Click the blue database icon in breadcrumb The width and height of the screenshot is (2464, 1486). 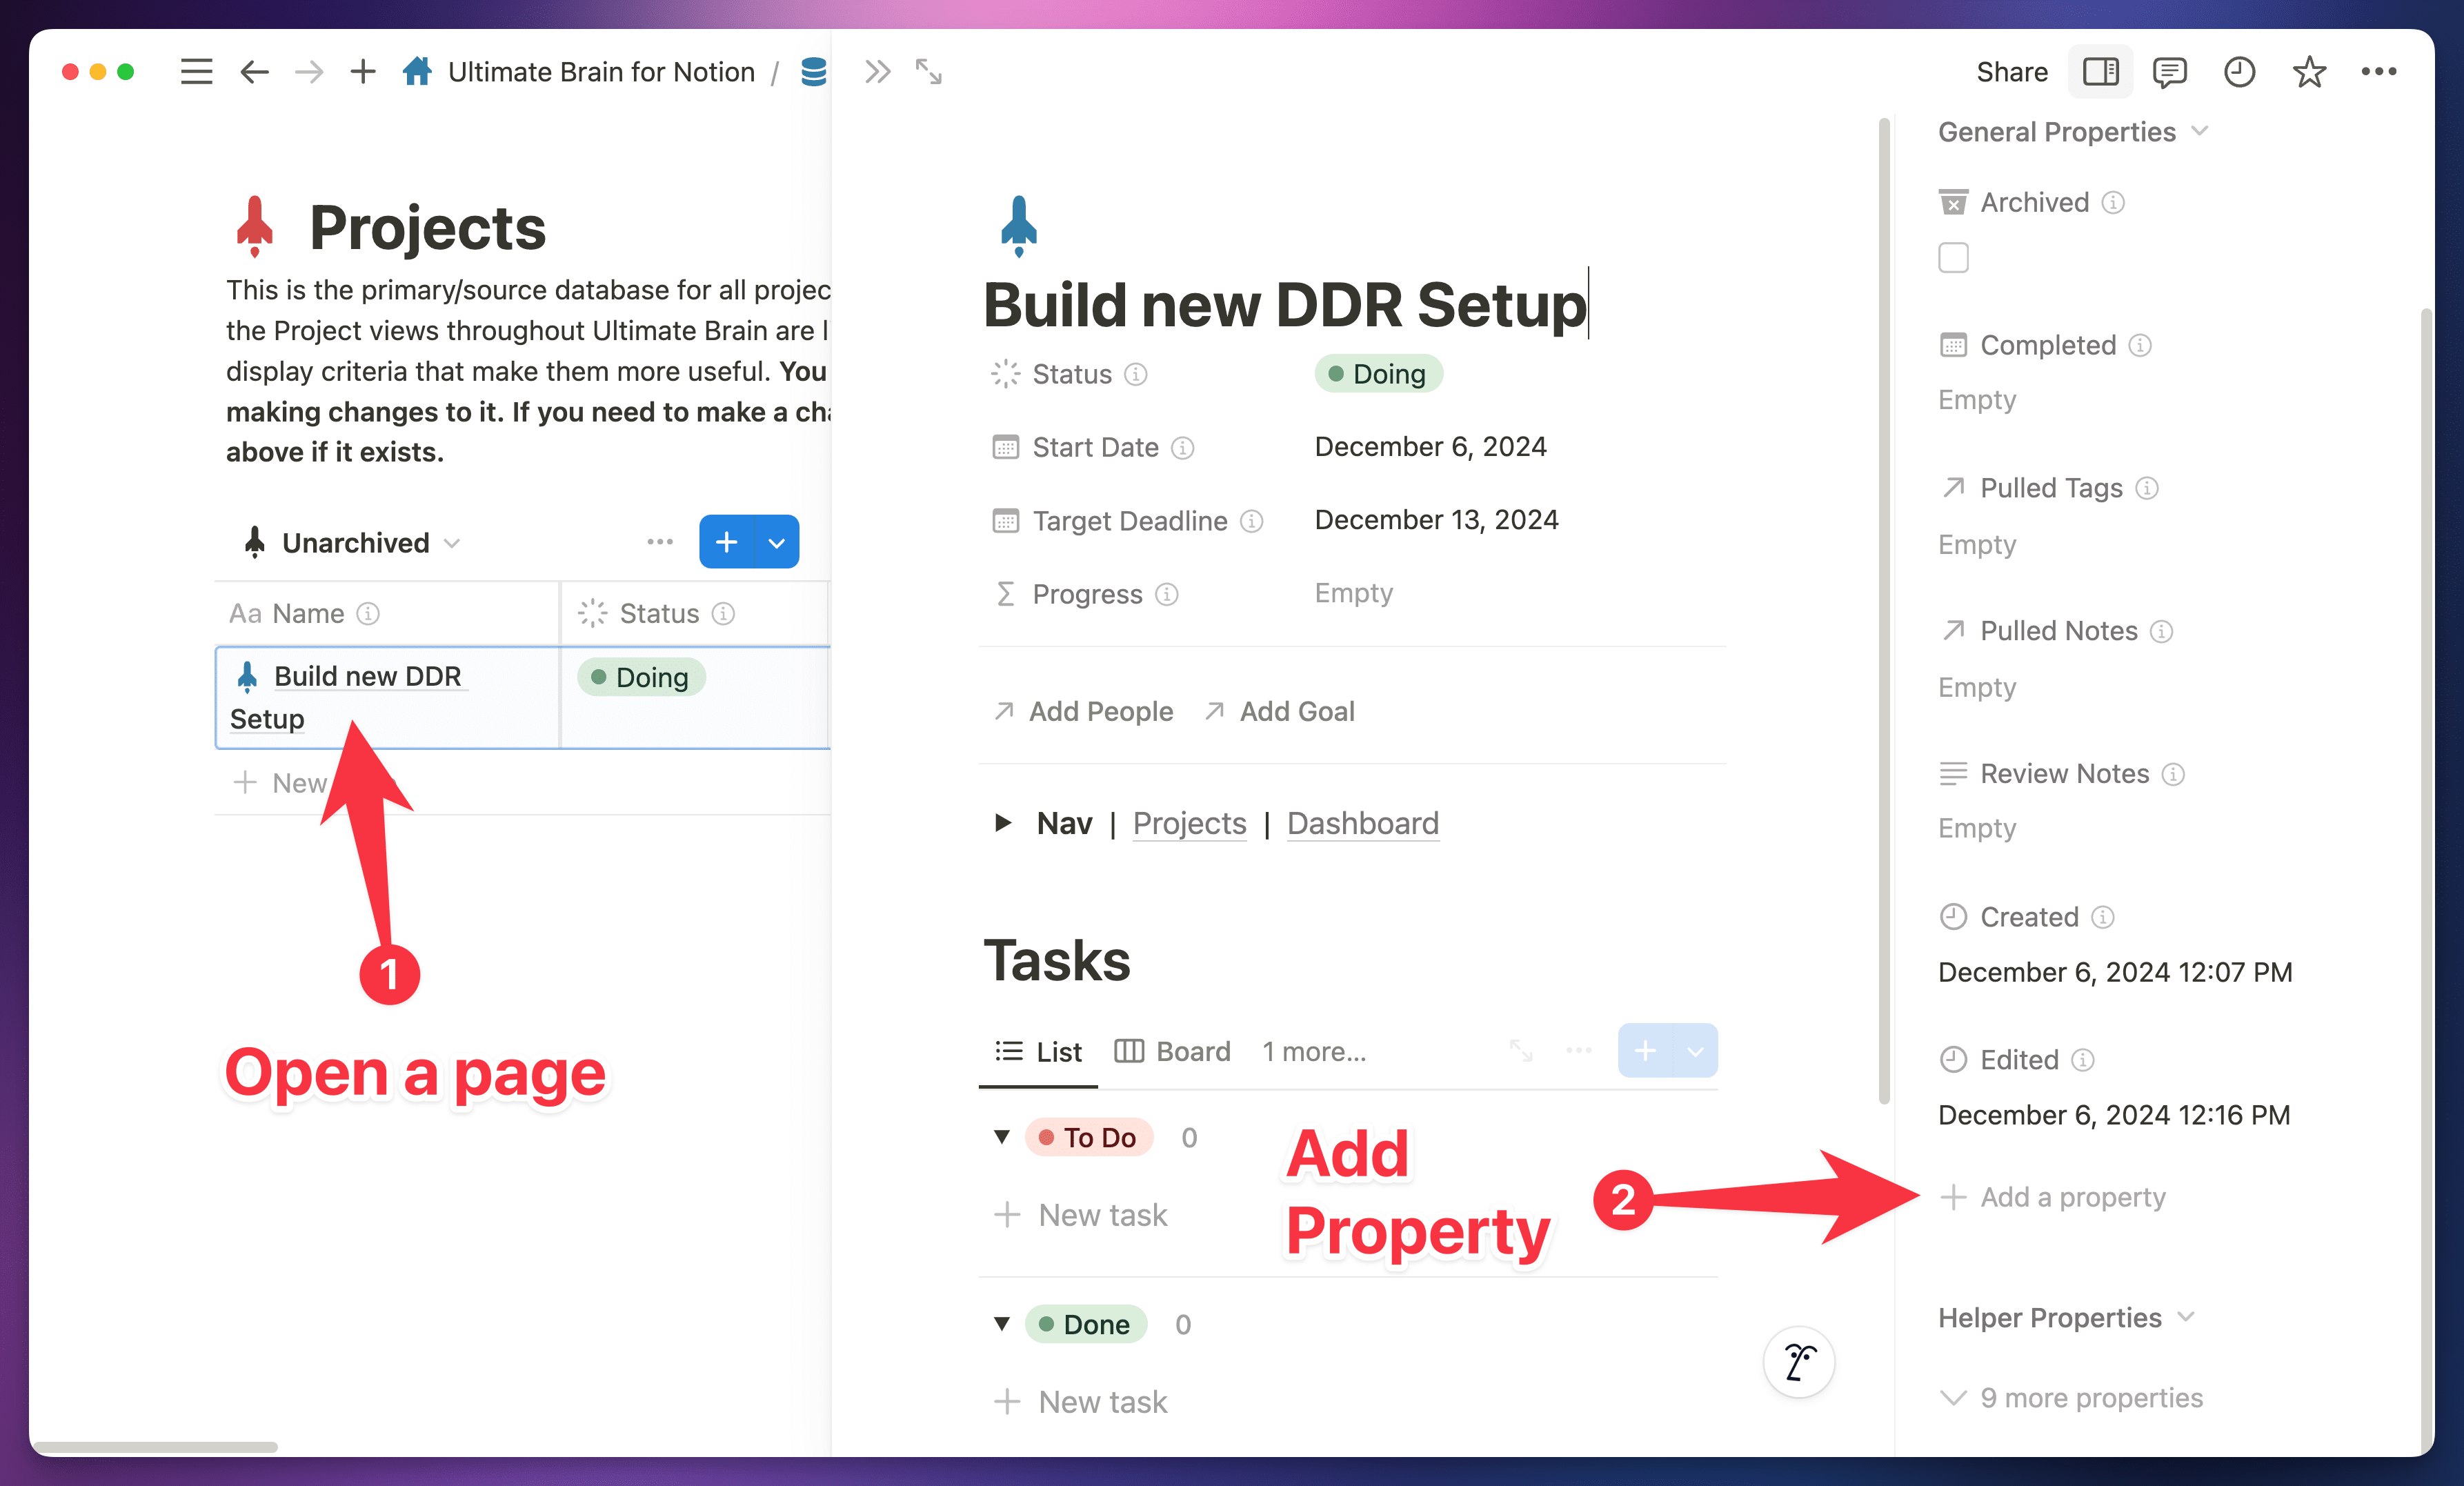pos(814,72)
